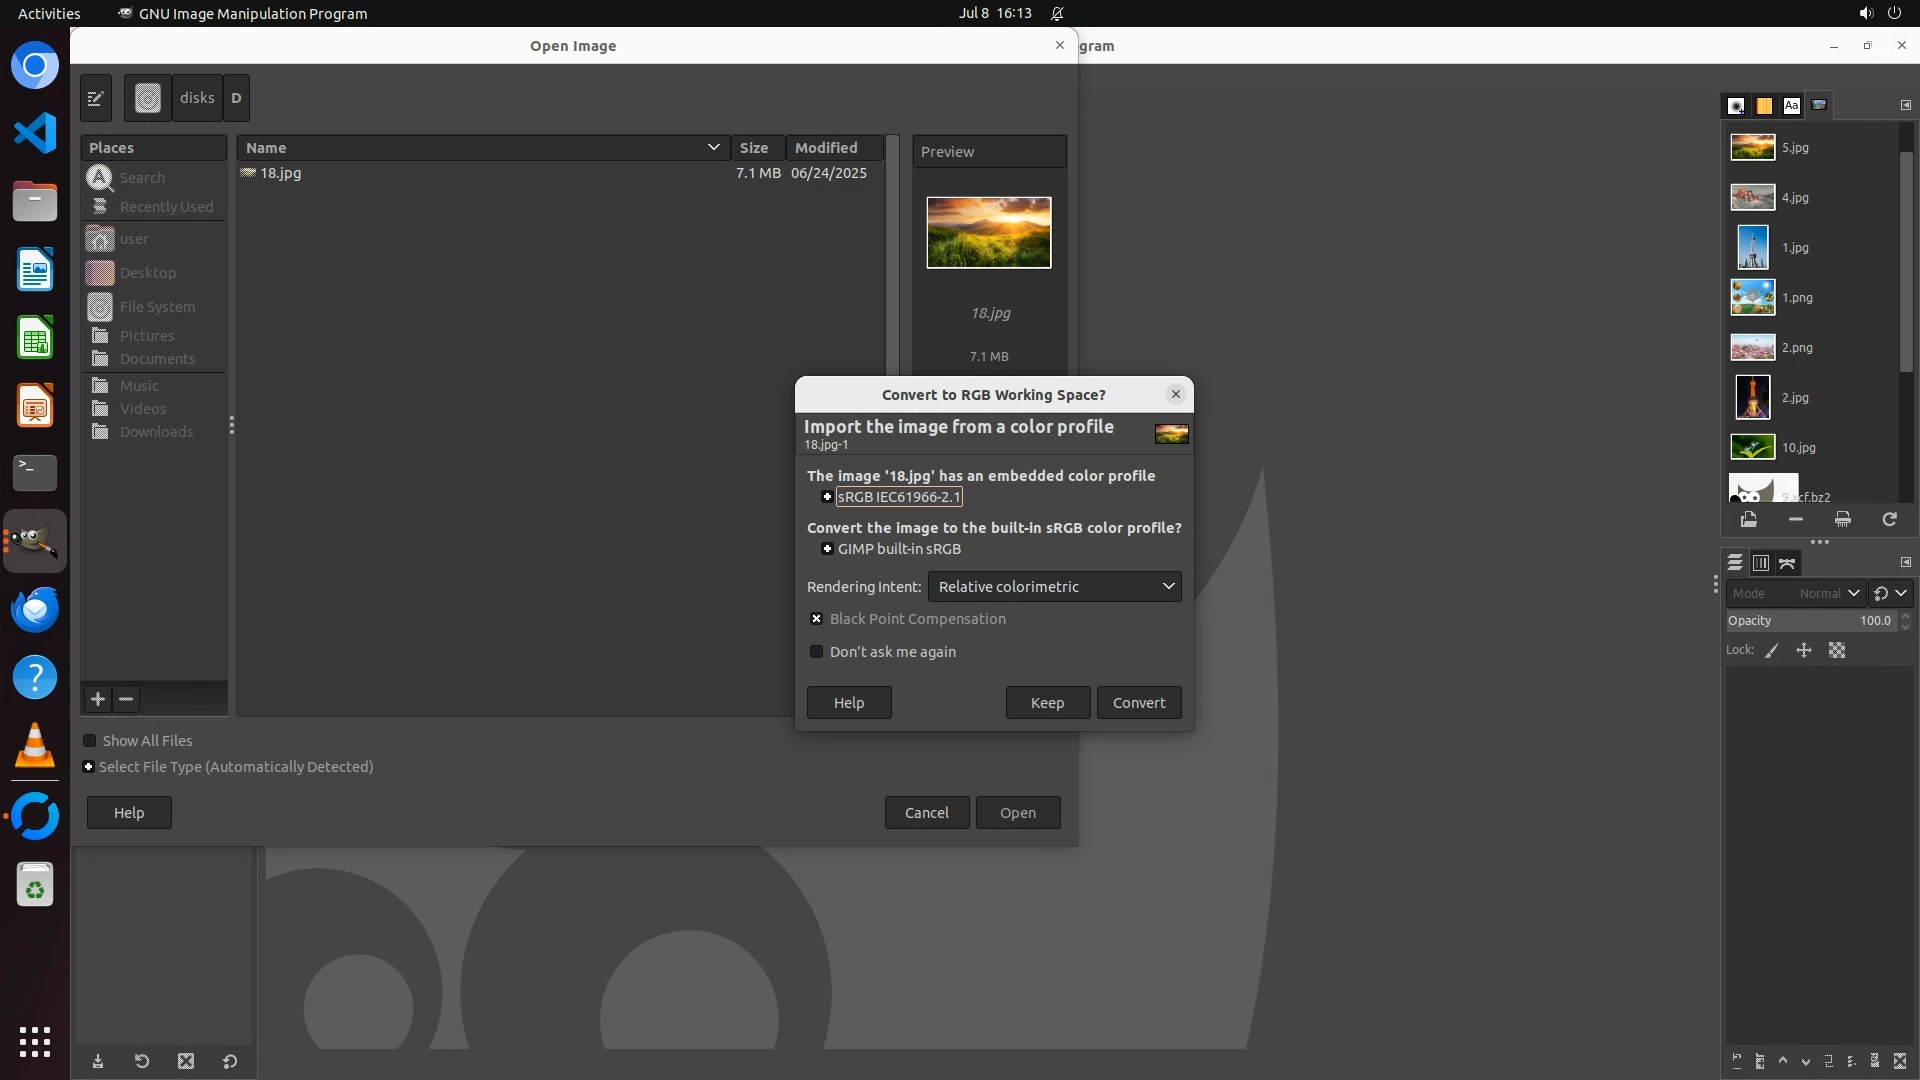
Task: Switch to the Brushes tab icon
Action: [x=1736, y=105]
